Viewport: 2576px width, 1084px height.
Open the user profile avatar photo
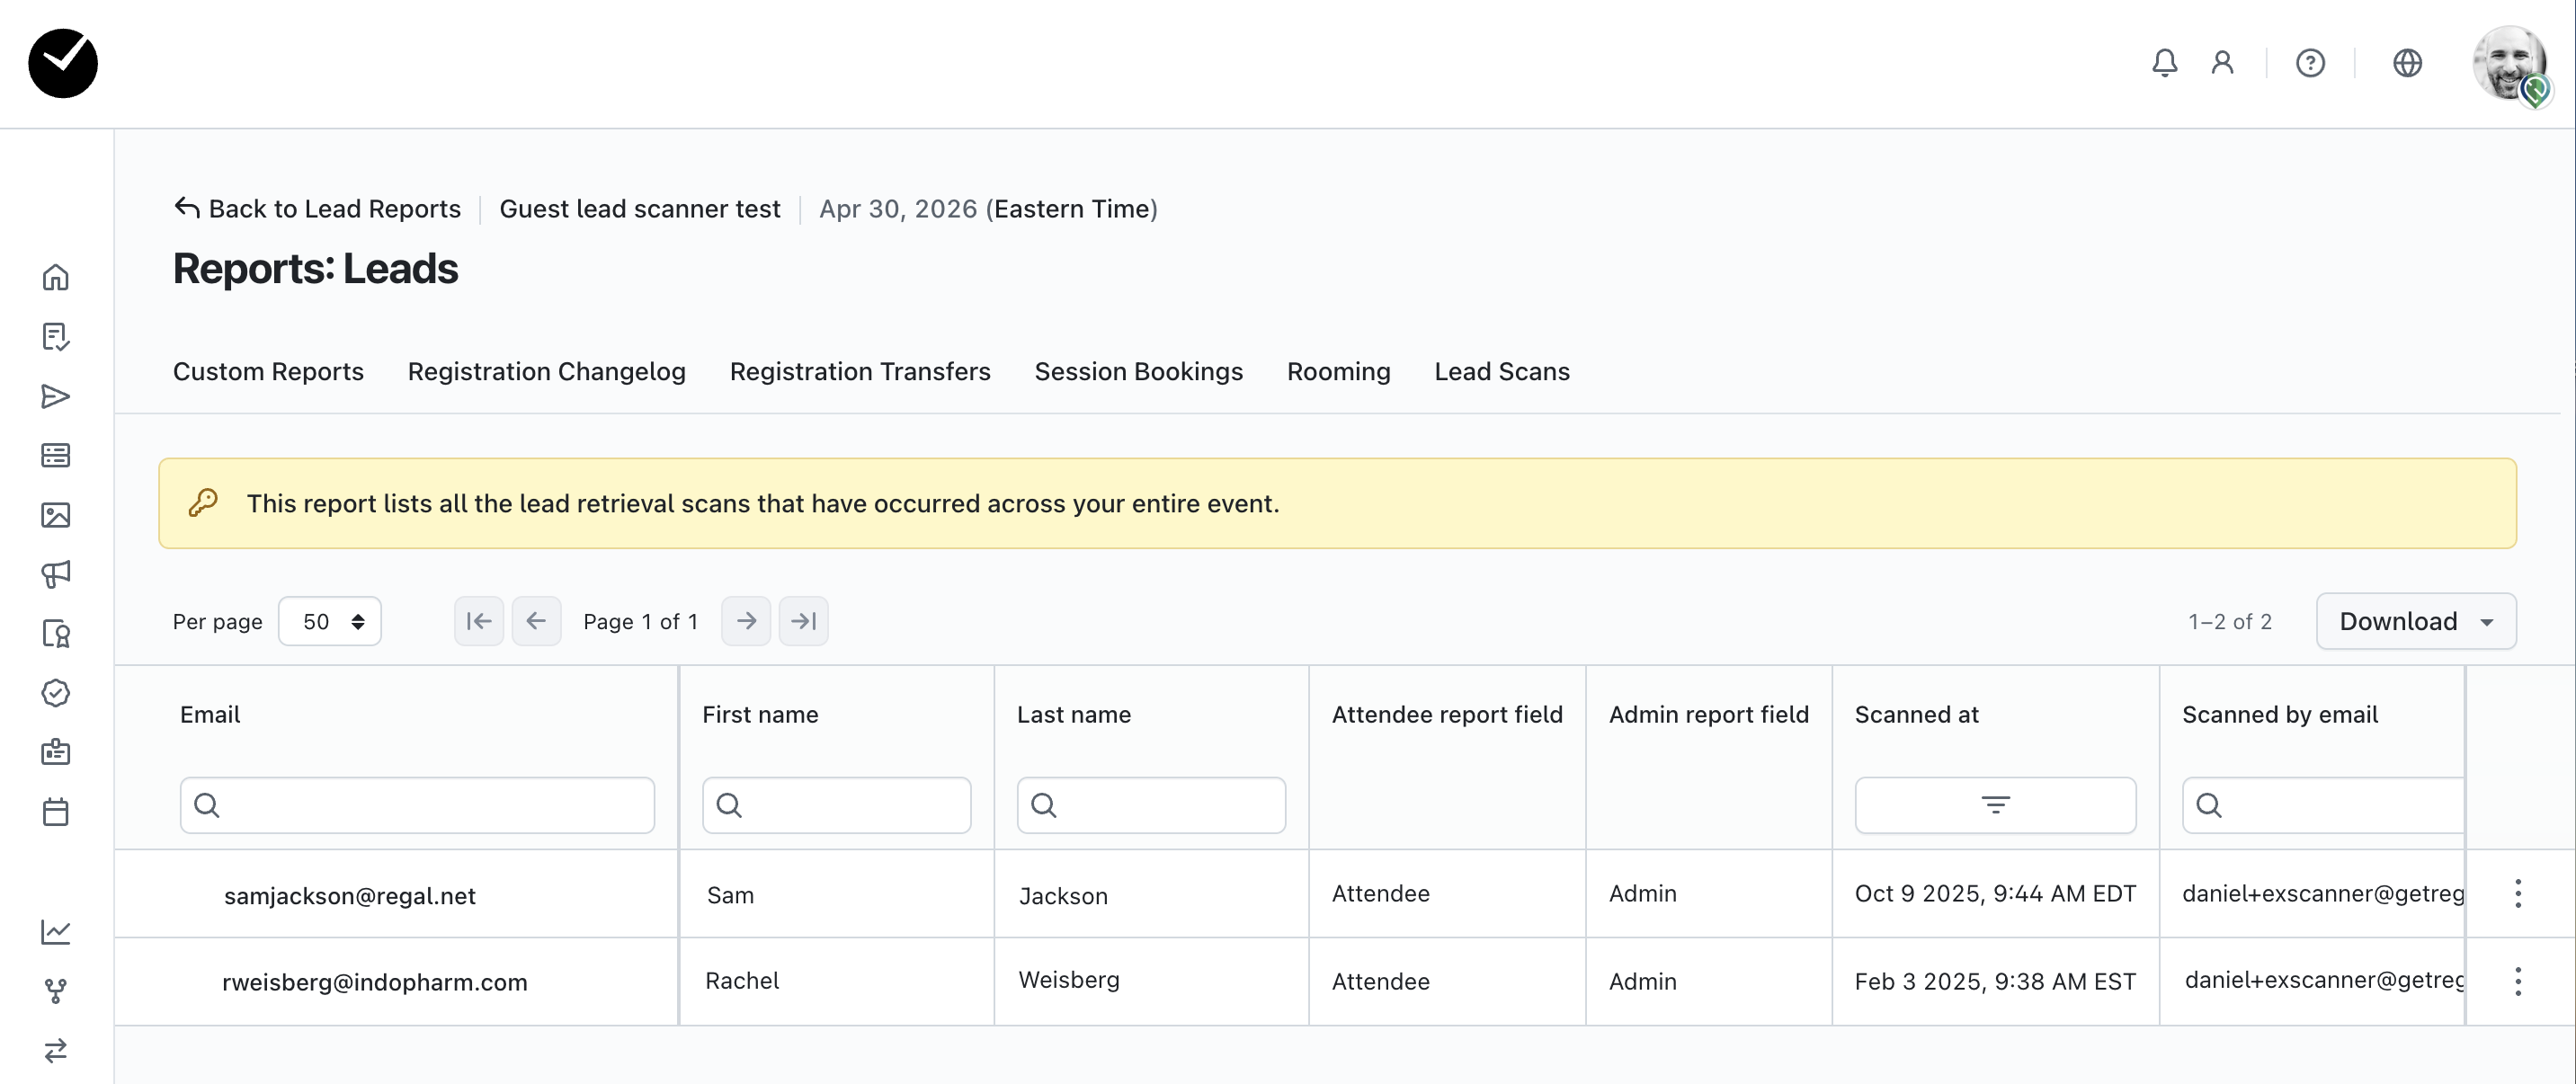(2509, 63)
